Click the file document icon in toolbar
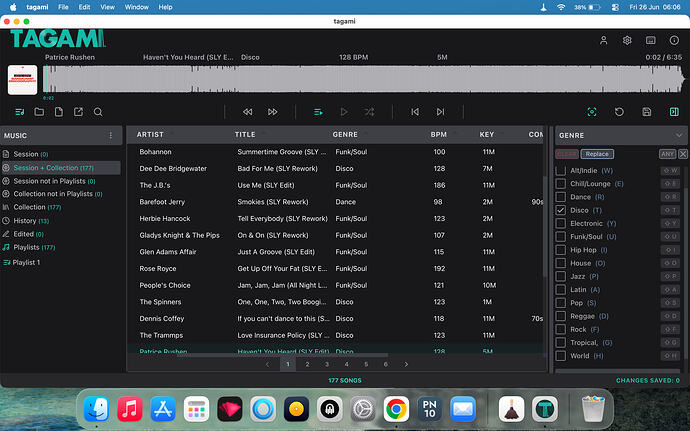690x431 pixels. point(59,112)
